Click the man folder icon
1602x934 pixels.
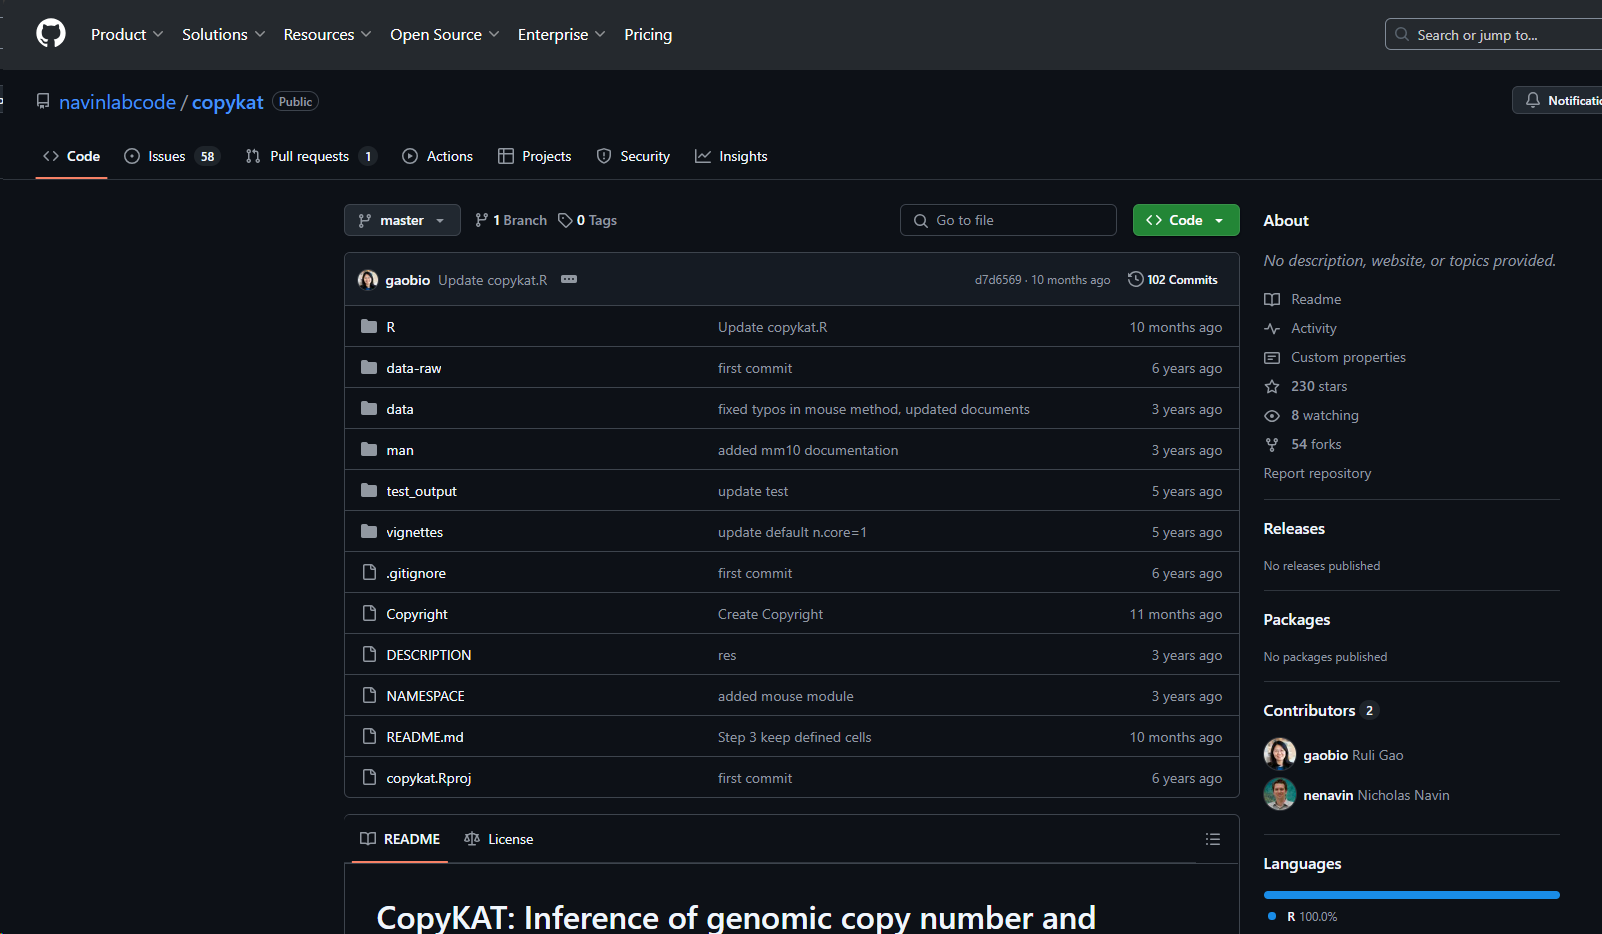point(369,449)
